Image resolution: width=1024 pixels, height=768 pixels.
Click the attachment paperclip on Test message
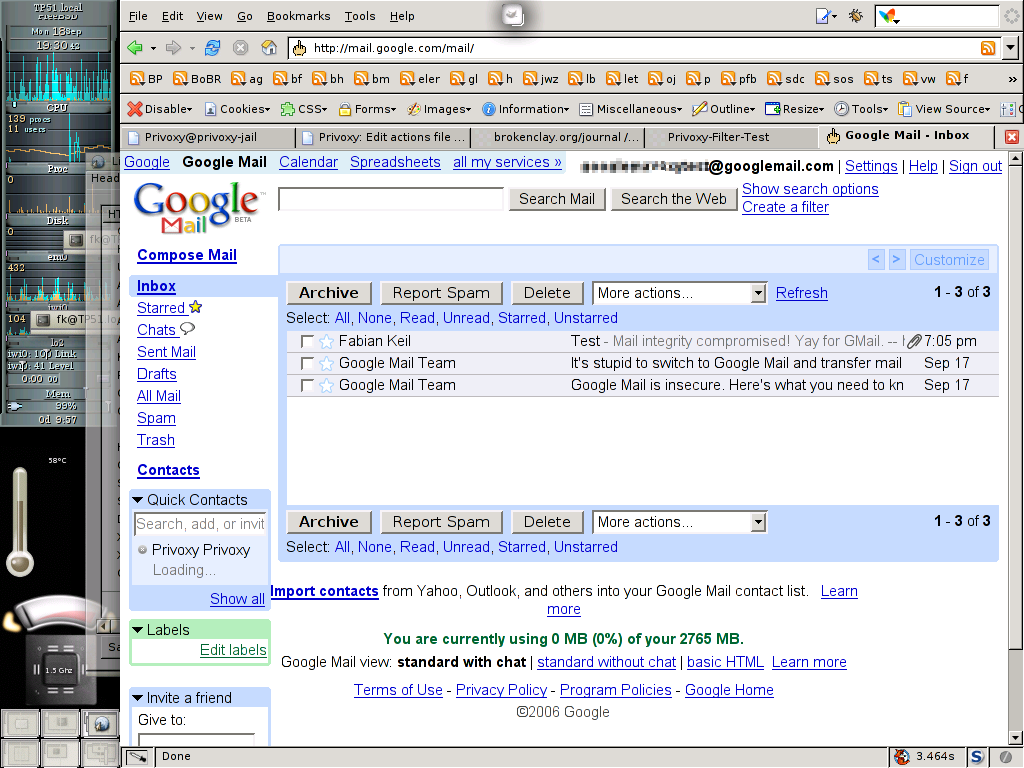[x=914, y=341]
